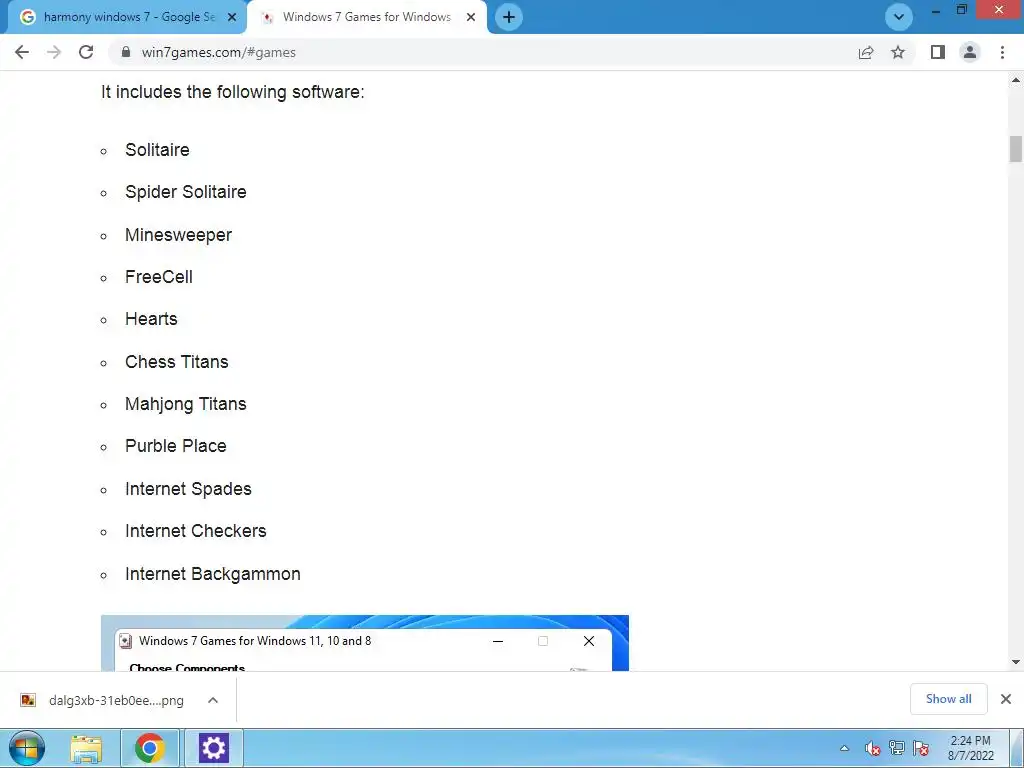
Task: Click the muted volume tray icon
Action: [872, 748]
